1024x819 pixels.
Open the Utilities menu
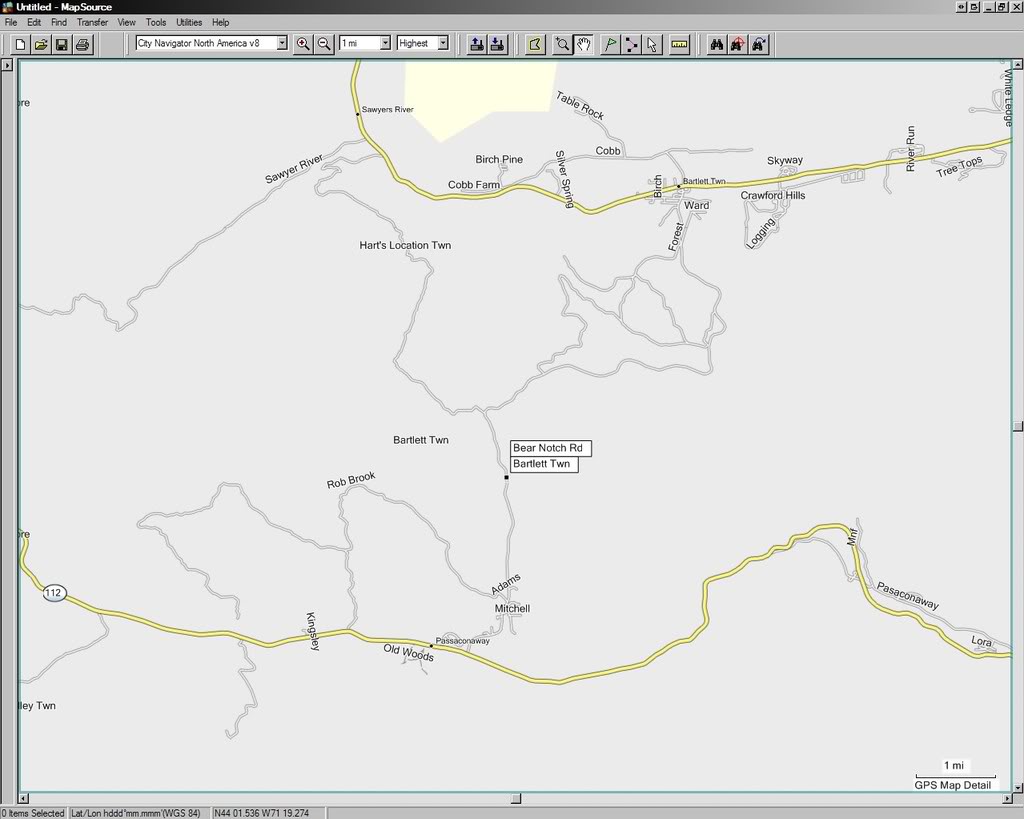(x=189, y=21)
